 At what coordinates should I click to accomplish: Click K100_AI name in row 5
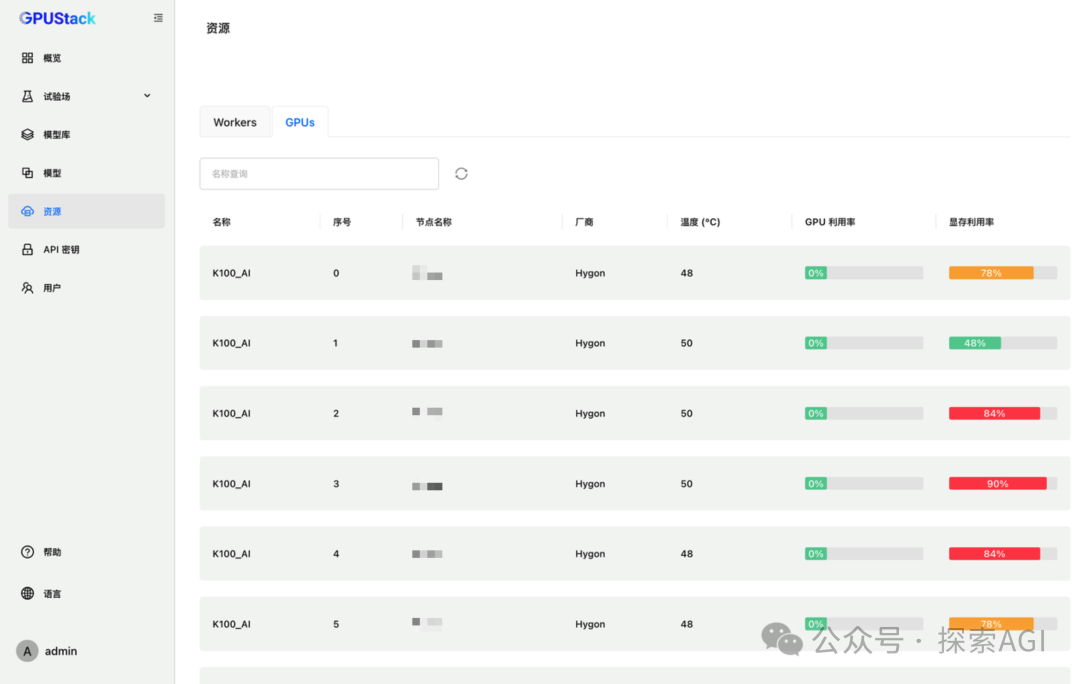coord(231,624)
